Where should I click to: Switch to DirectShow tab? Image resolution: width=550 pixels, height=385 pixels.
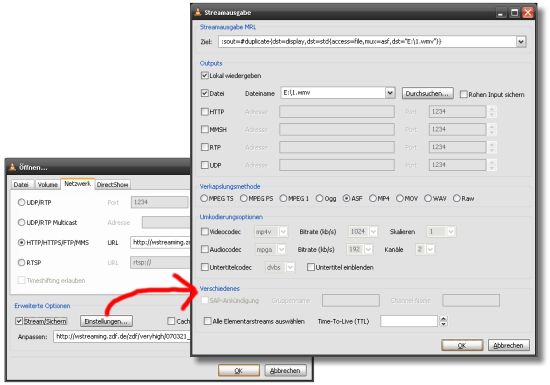(x=112, y=184)
